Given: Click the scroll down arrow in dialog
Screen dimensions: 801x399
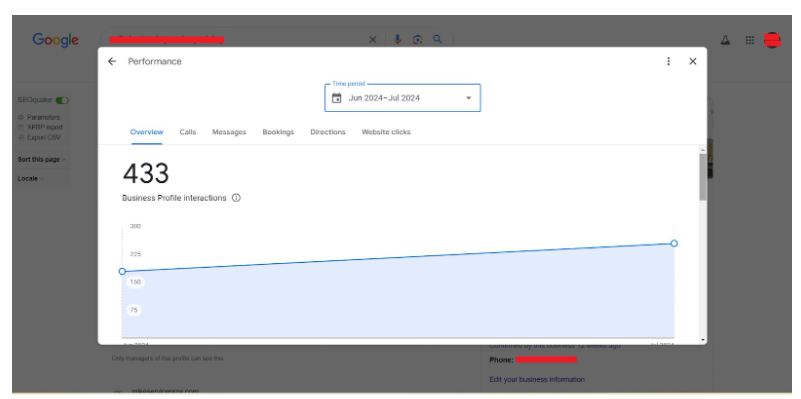Looking at the screenshot, I should pyautogui.click(x=703, y=340).
